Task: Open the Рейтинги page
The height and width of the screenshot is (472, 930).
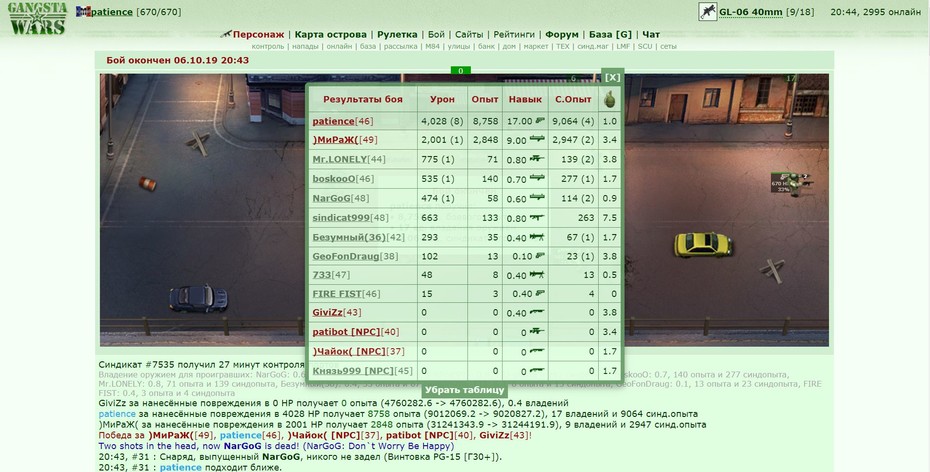Action: click(514, 34)
